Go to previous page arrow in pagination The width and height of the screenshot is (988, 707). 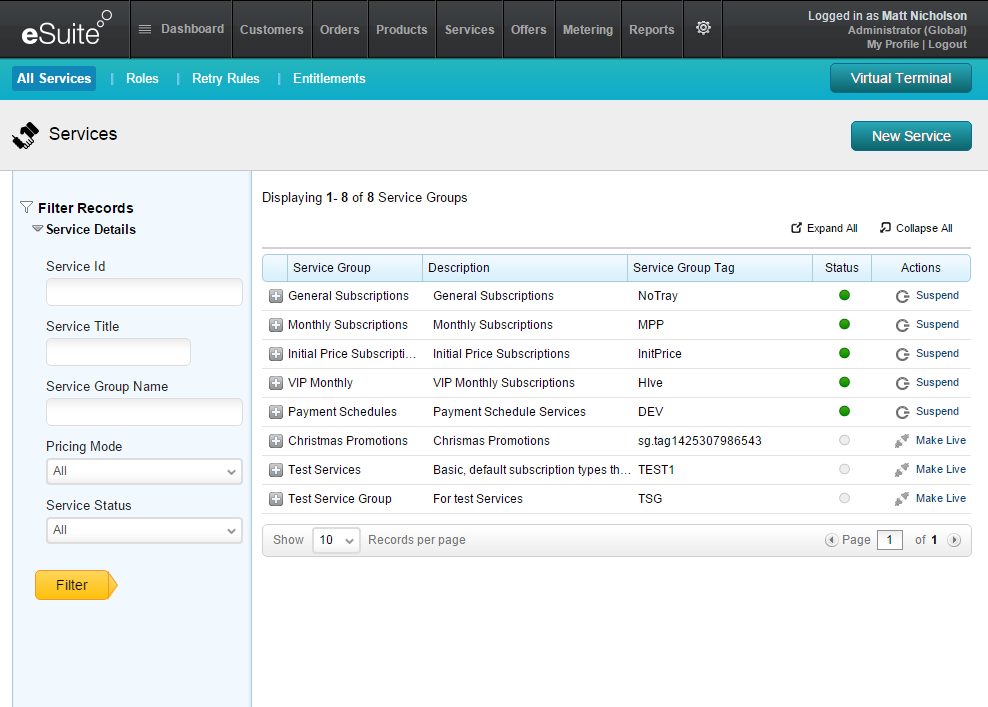tap(831, 540)
